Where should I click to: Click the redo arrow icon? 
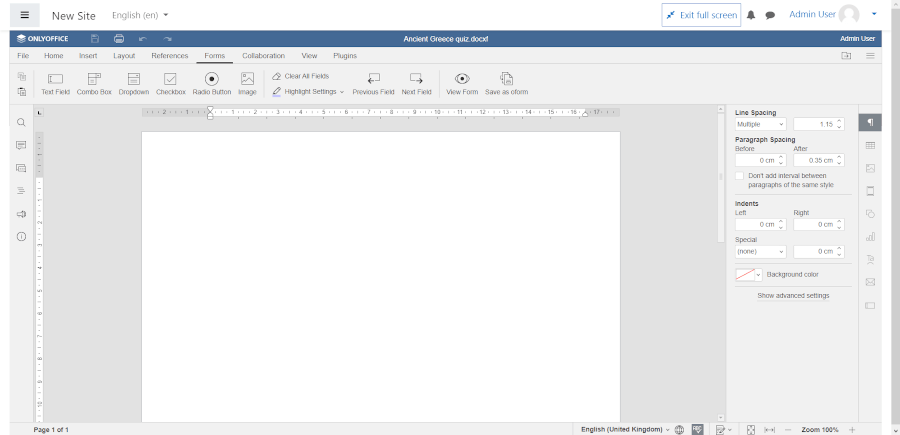tap(167, 39)
